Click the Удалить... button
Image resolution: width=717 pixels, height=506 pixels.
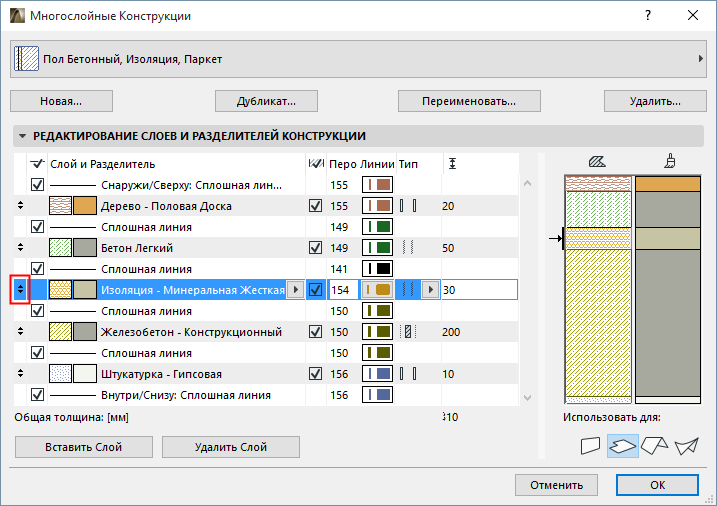click(x=655, y=101)
